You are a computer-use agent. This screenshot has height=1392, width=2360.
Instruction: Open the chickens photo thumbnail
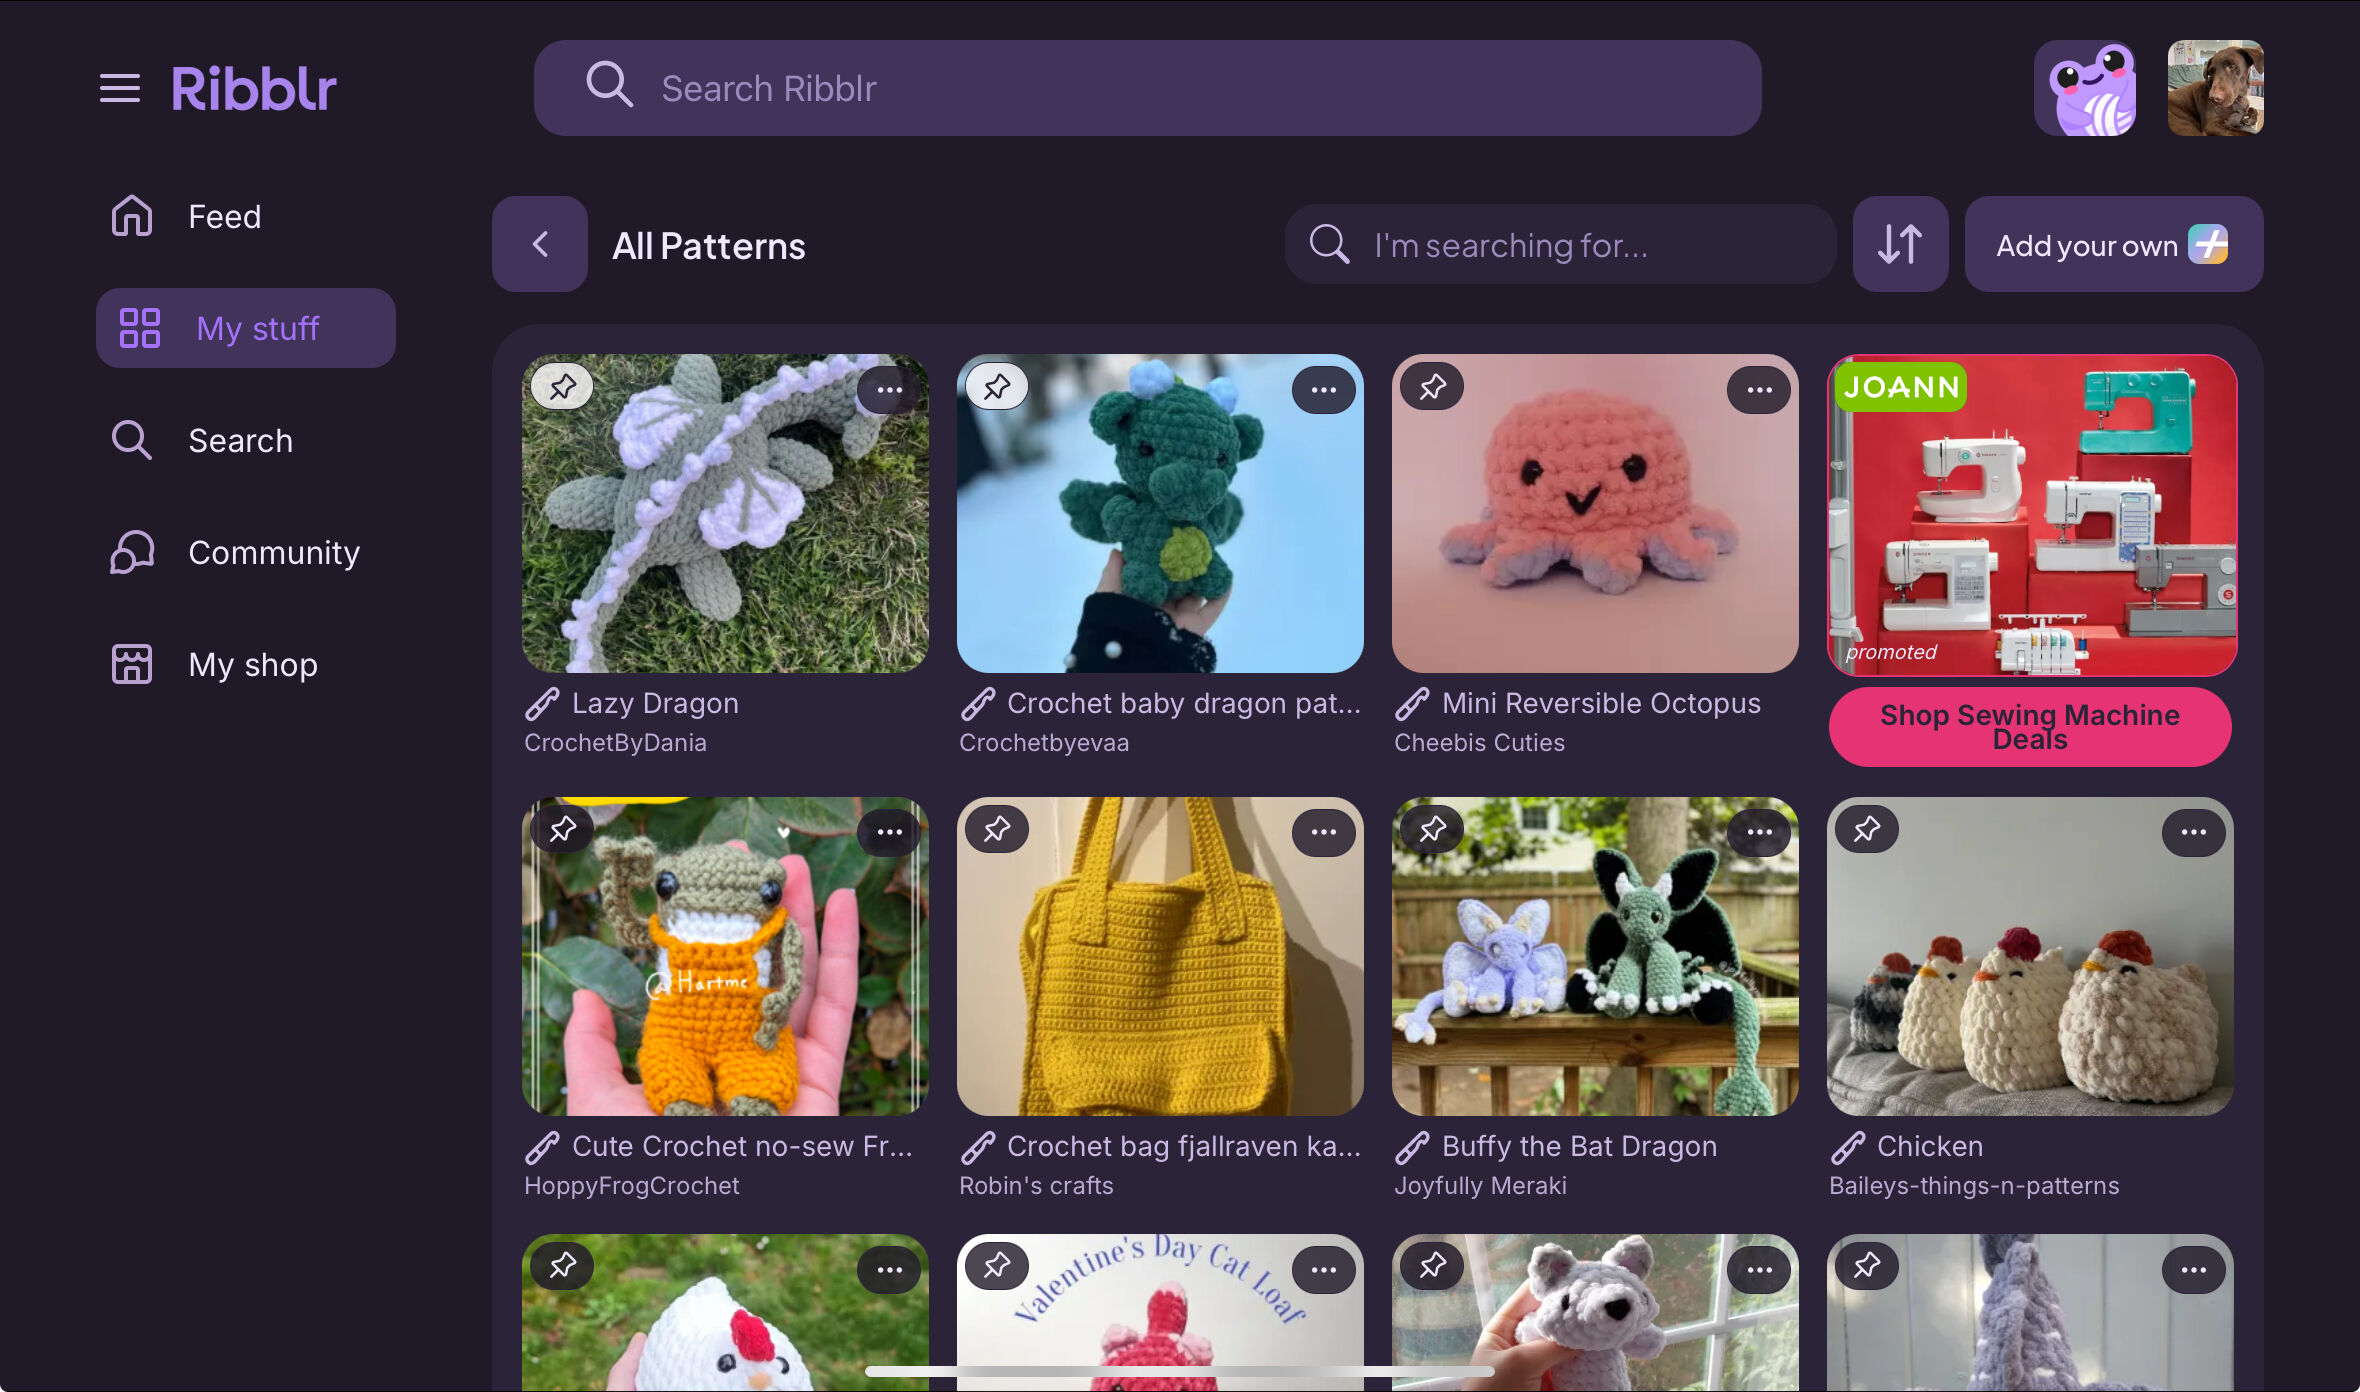point(2030,956)
